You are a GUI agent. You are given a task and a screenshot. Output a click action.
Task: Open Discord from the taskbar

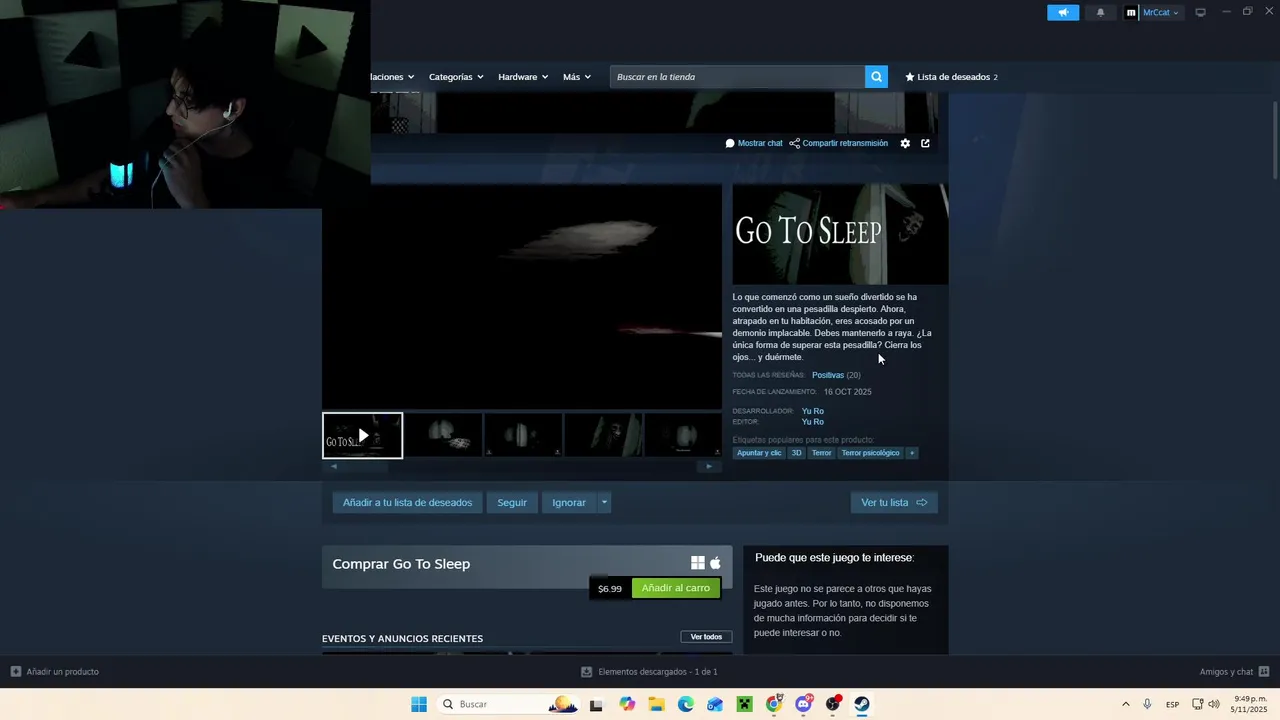(x=803, y=704)
